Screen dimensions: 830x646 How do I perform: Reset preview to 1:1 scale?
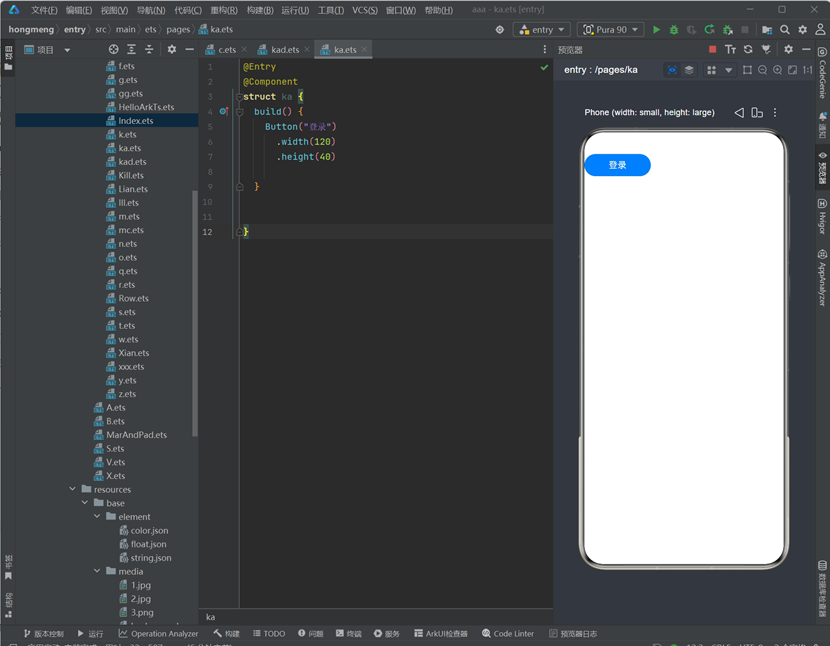pos(807,70)
